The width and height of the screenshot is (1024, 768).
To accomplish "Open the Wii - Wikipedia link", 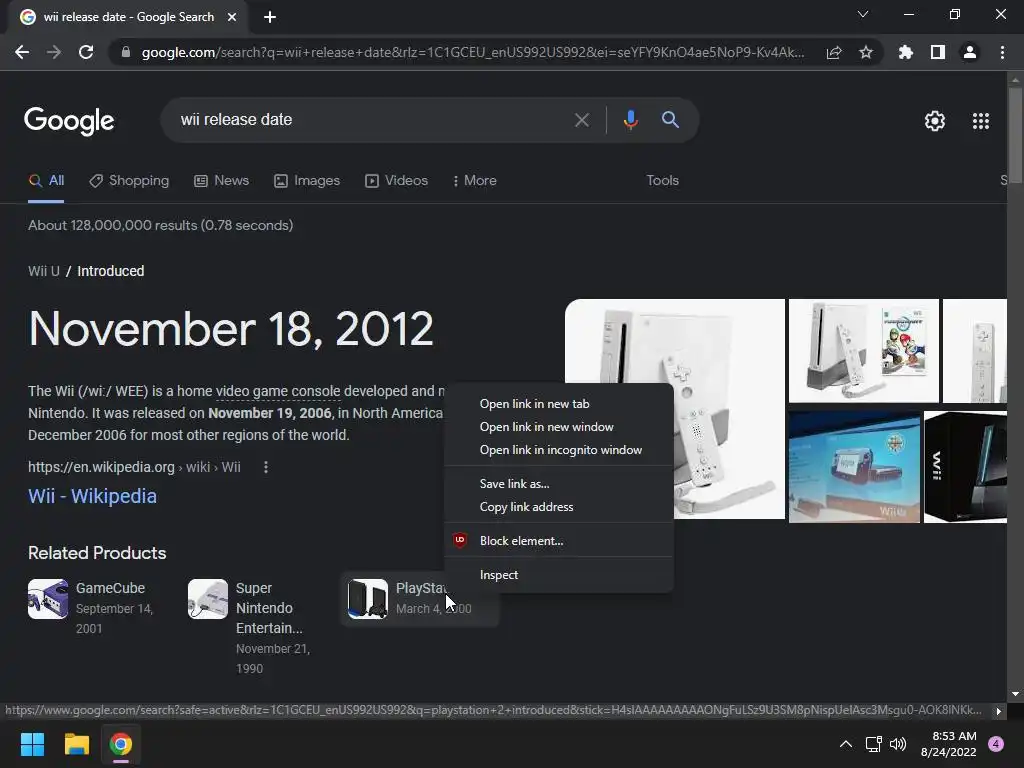I will [x=92, y=496].
